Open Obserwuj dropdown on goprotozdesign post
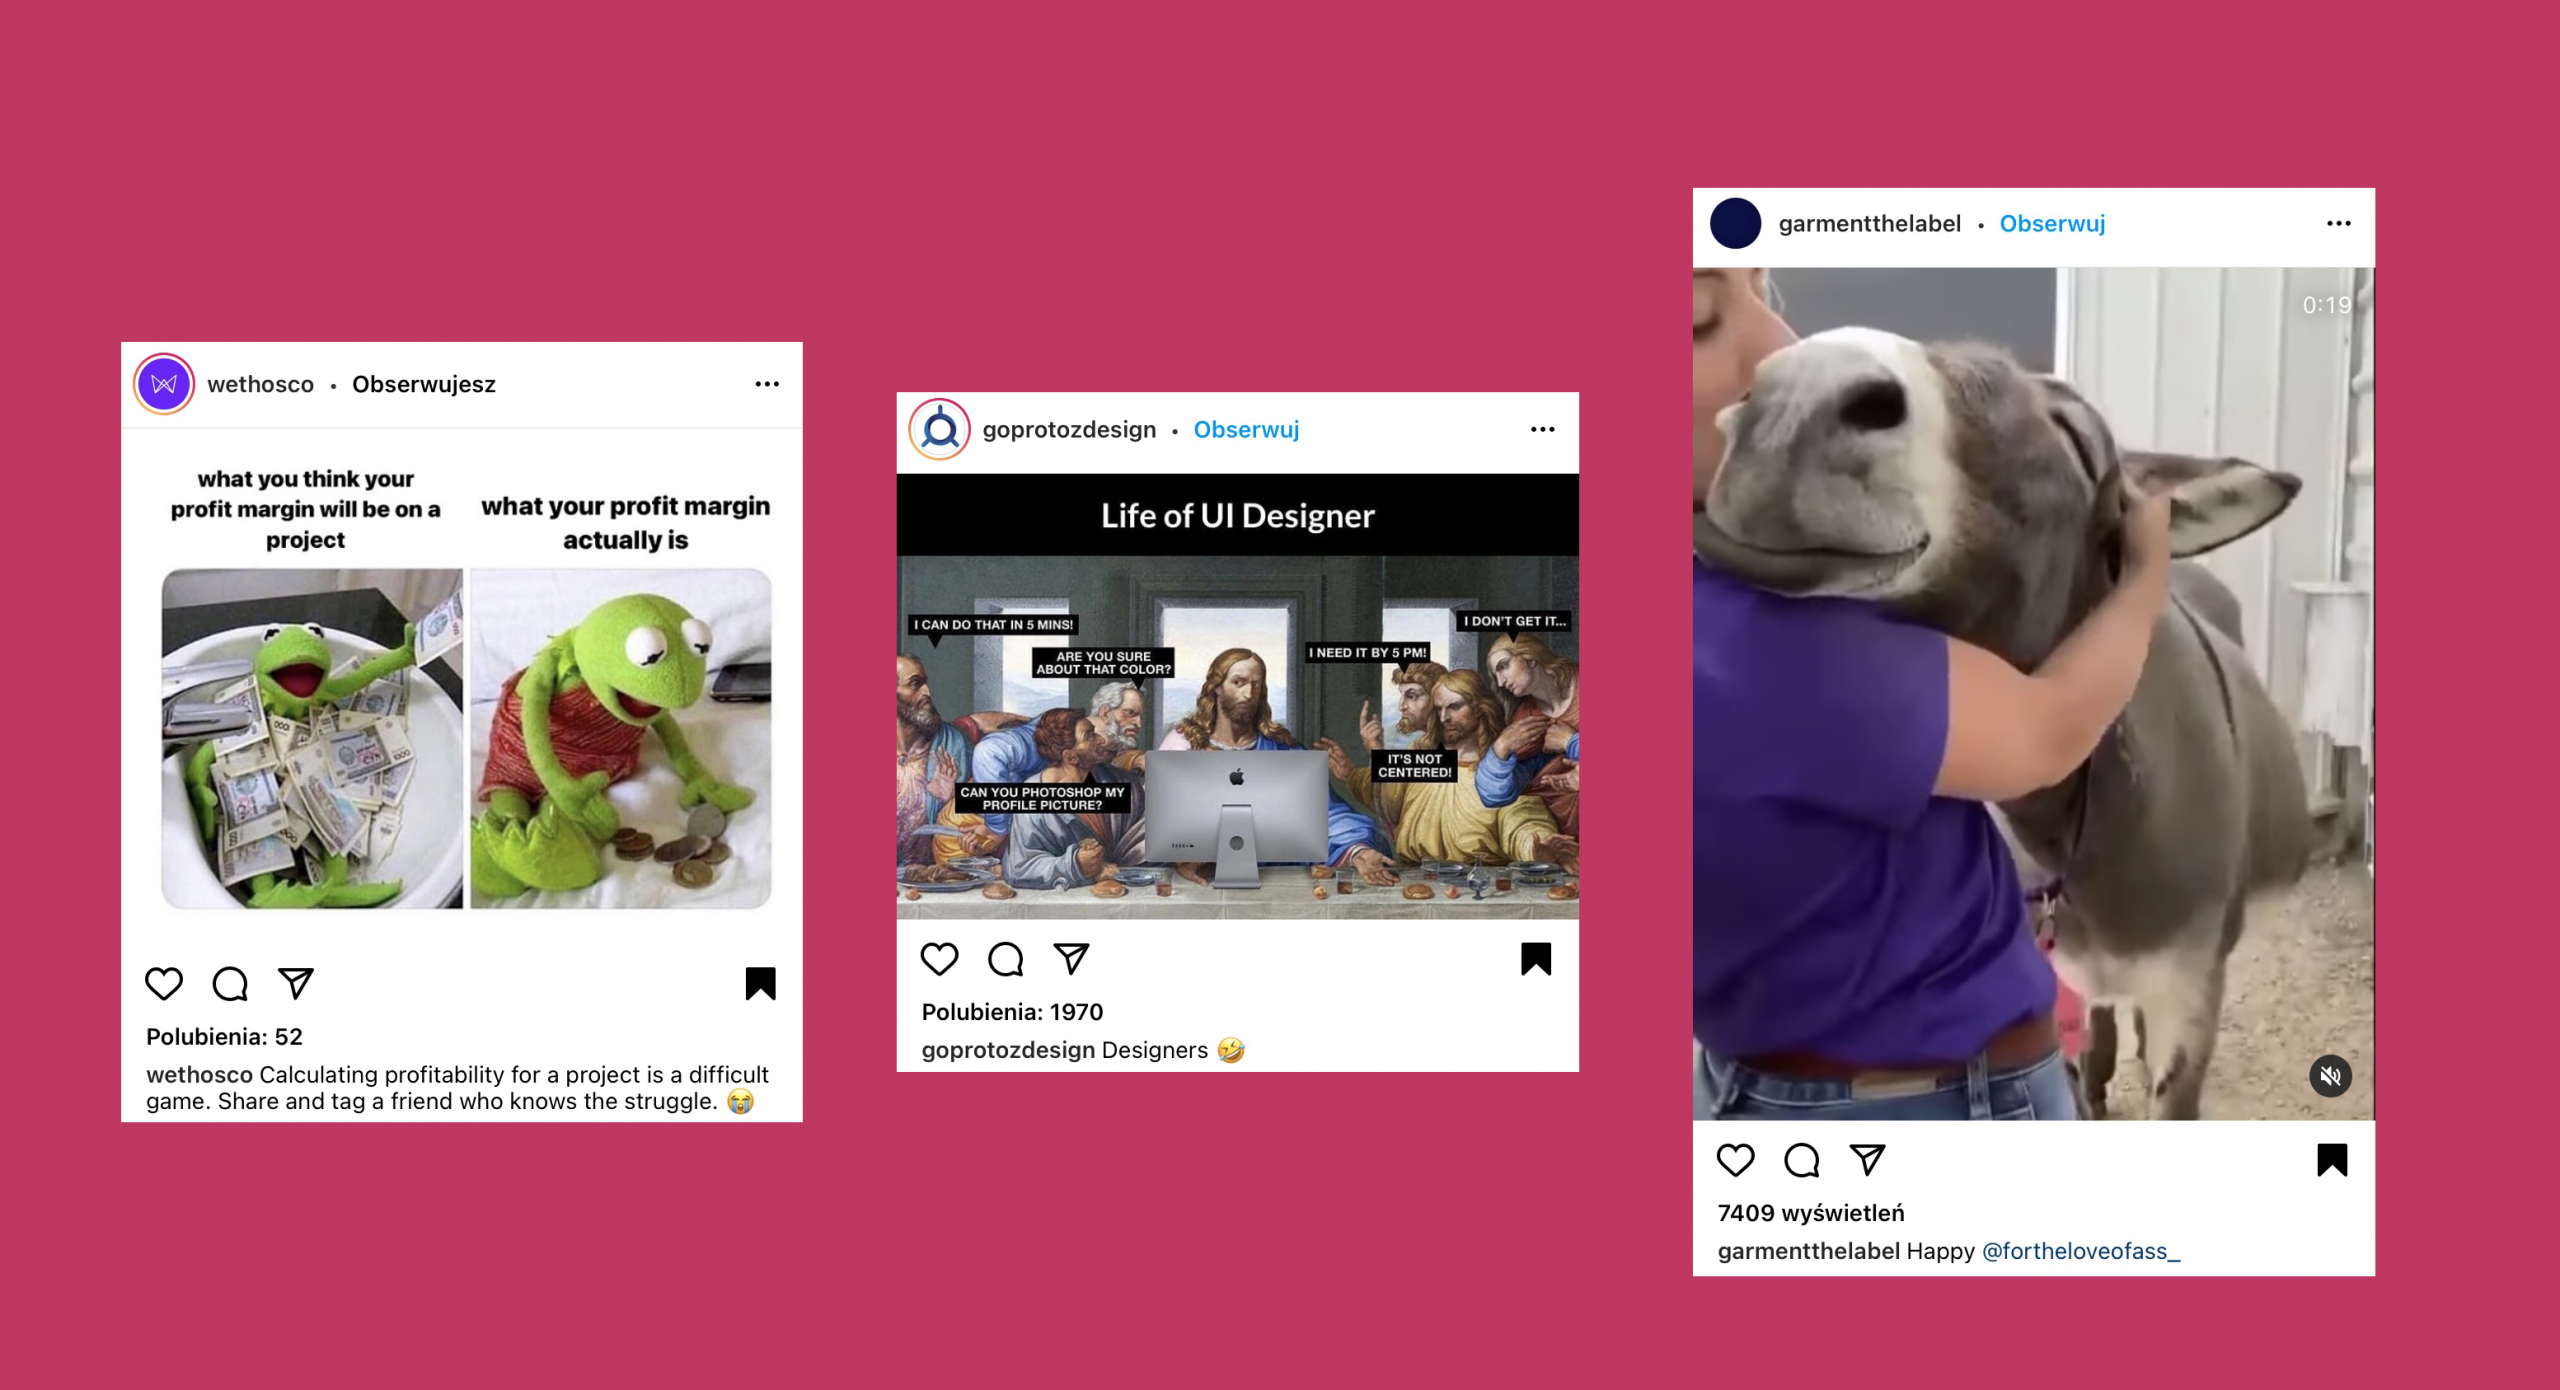The width and height of the screenshot is (2560, 1390). [x=1246, y=430]
